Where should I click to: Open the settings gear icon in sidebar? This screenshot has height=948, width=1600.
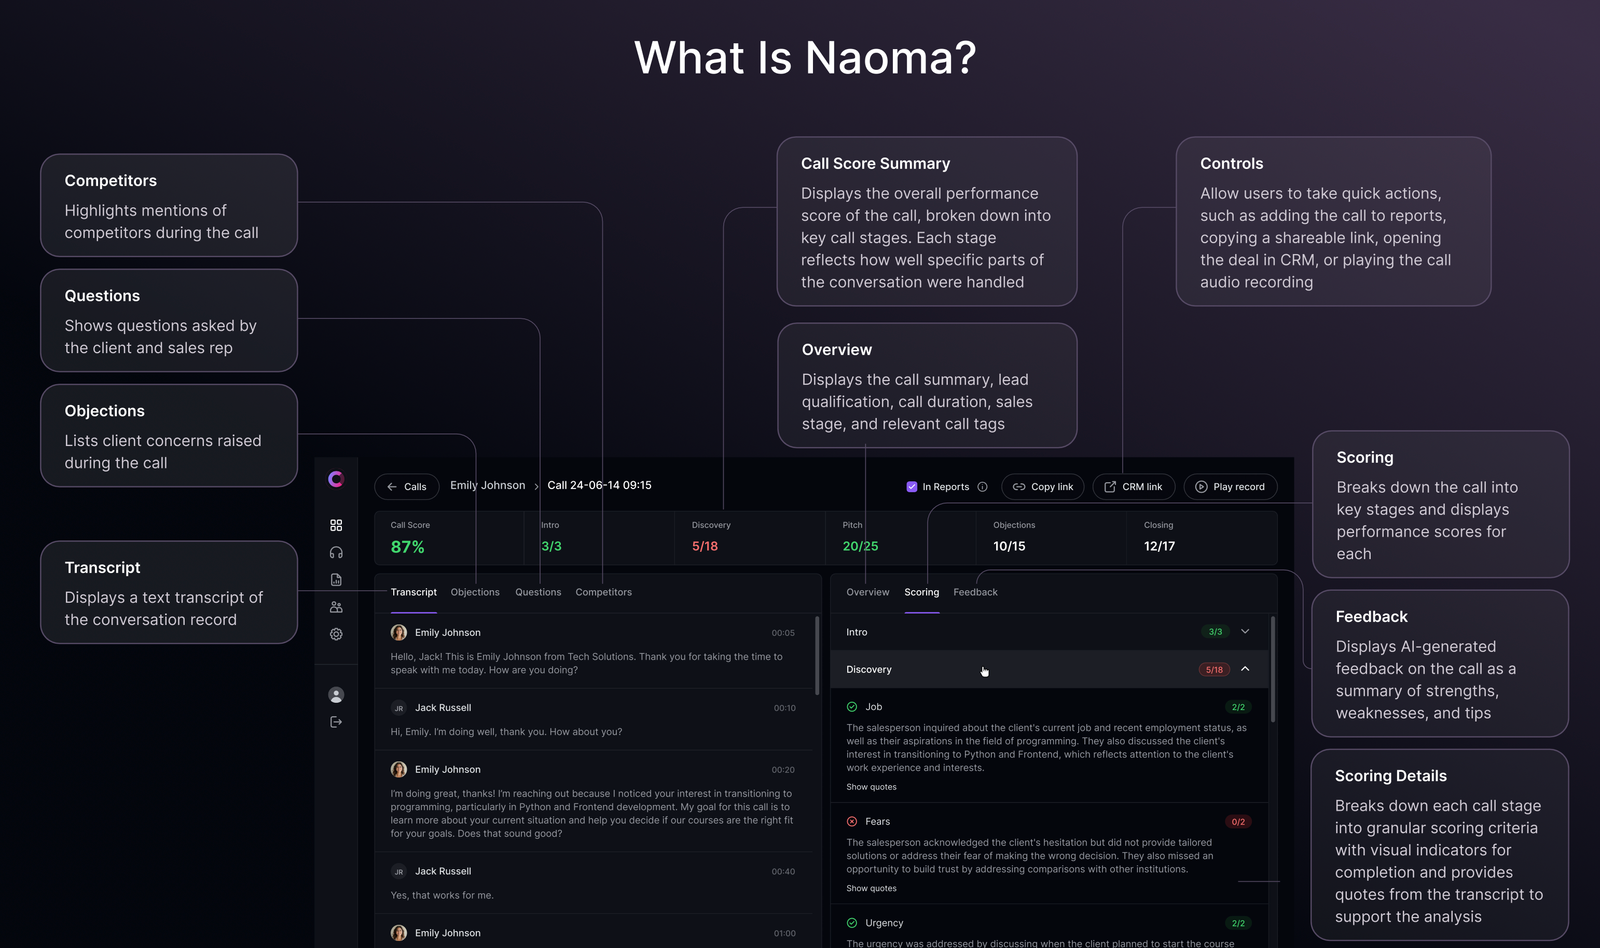click(x=336, y=634)
